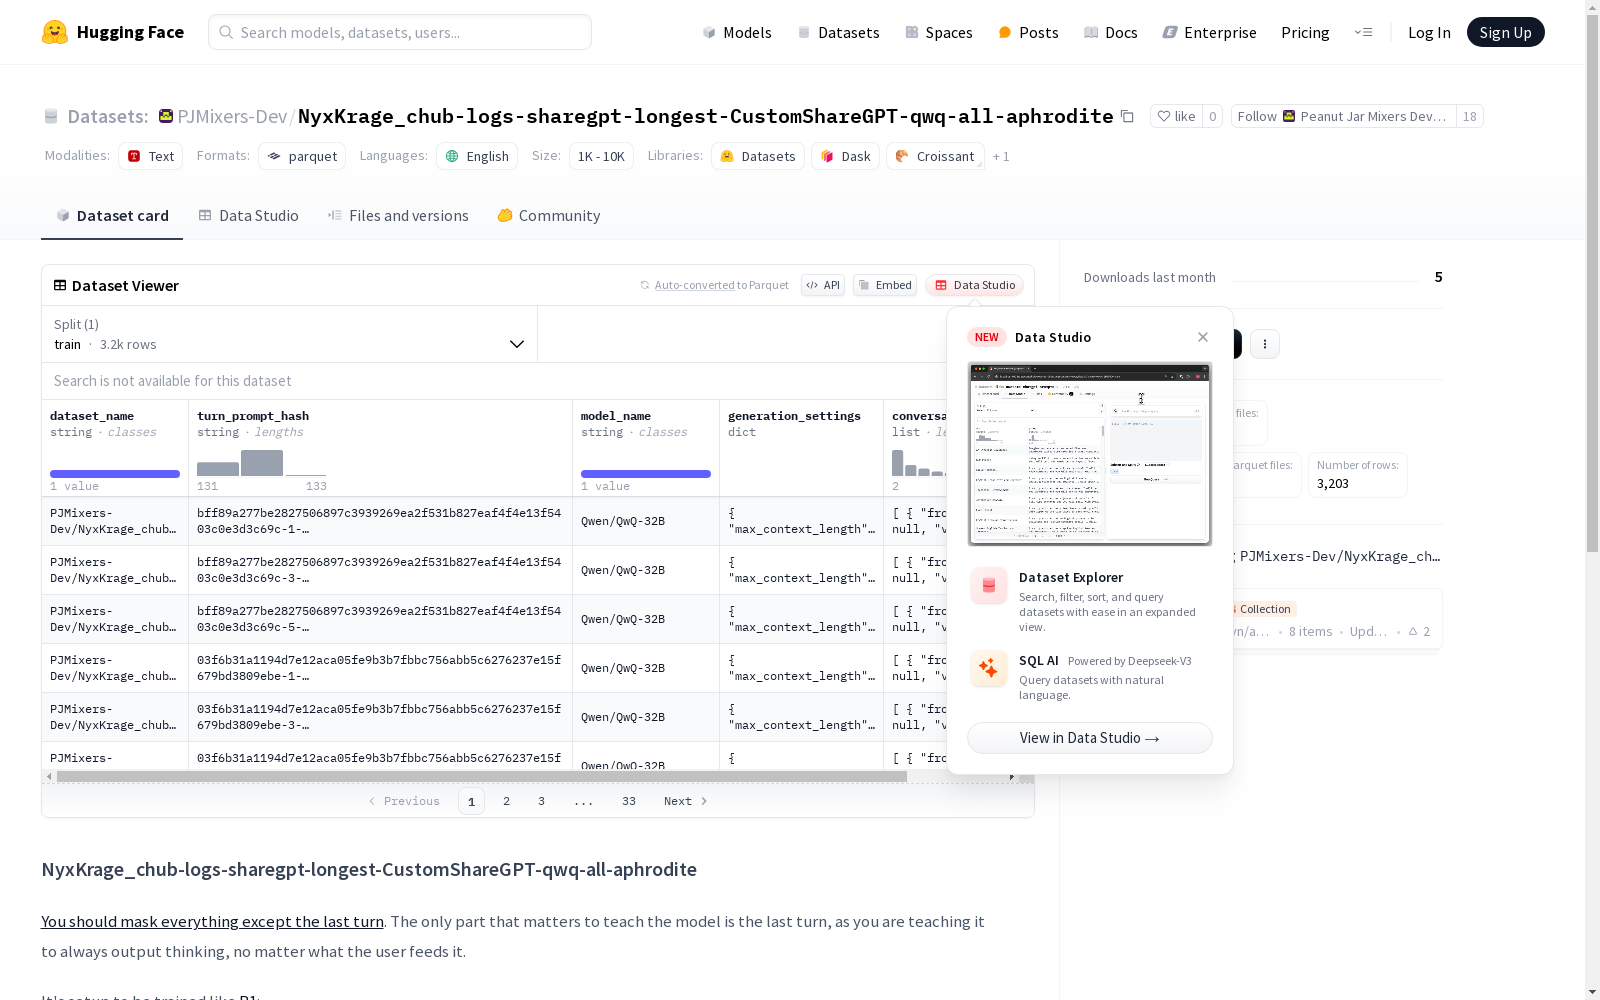
Task: Click the Data Studio preview thumbnail
Action: (1090, 454)
